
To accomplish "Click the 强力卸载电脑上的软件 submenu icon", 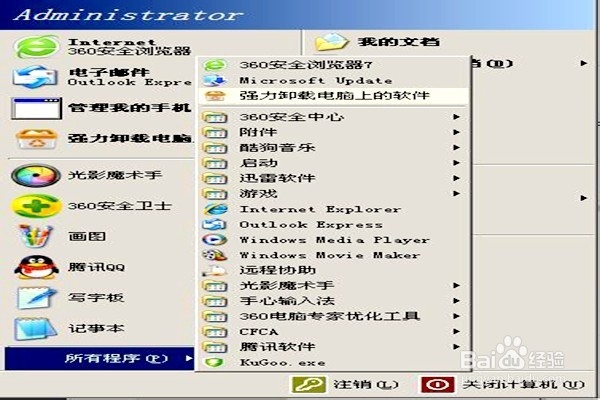I will point(215,96).
